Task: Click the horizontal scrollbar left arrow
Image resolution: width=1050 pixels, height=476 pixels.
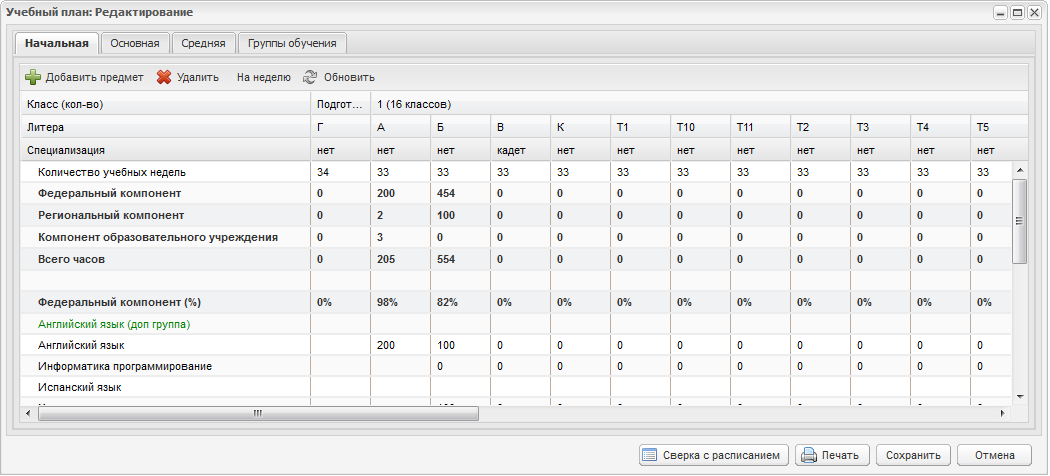Action: (x=28, y=414)
